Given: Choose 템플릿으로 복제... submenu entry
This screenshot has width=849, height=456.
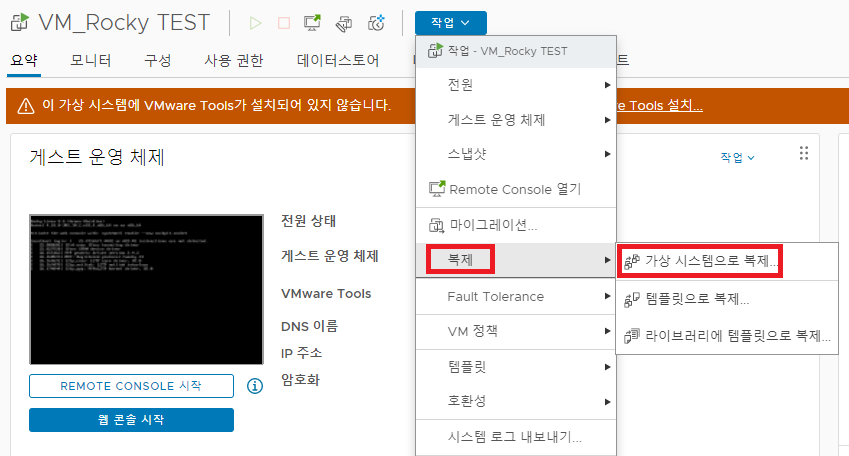Looking at the screenshot, I should (727, 299).
